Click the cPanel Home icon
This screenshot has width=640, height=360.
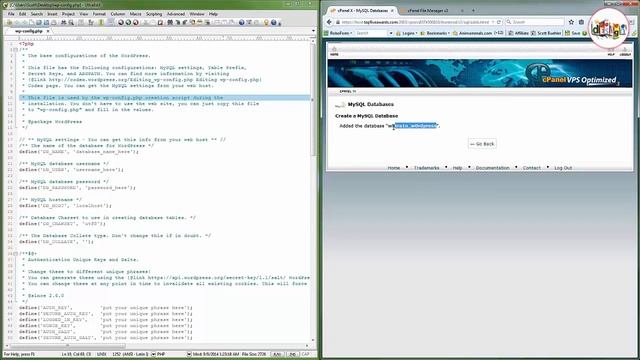(x=334, y=51)
